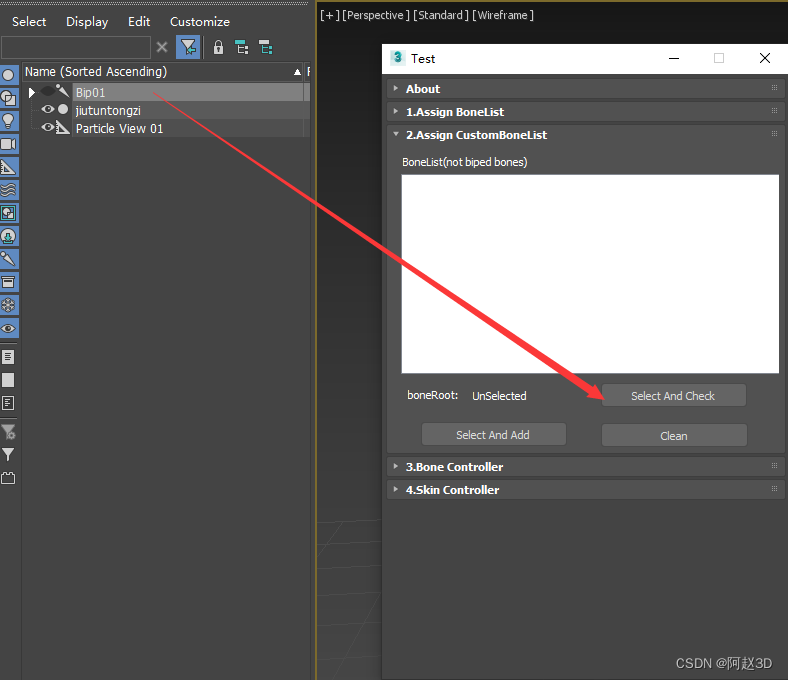Toggle visibility eye of Bip01
This screenshot has width=788, height=680.
[48, 91]
